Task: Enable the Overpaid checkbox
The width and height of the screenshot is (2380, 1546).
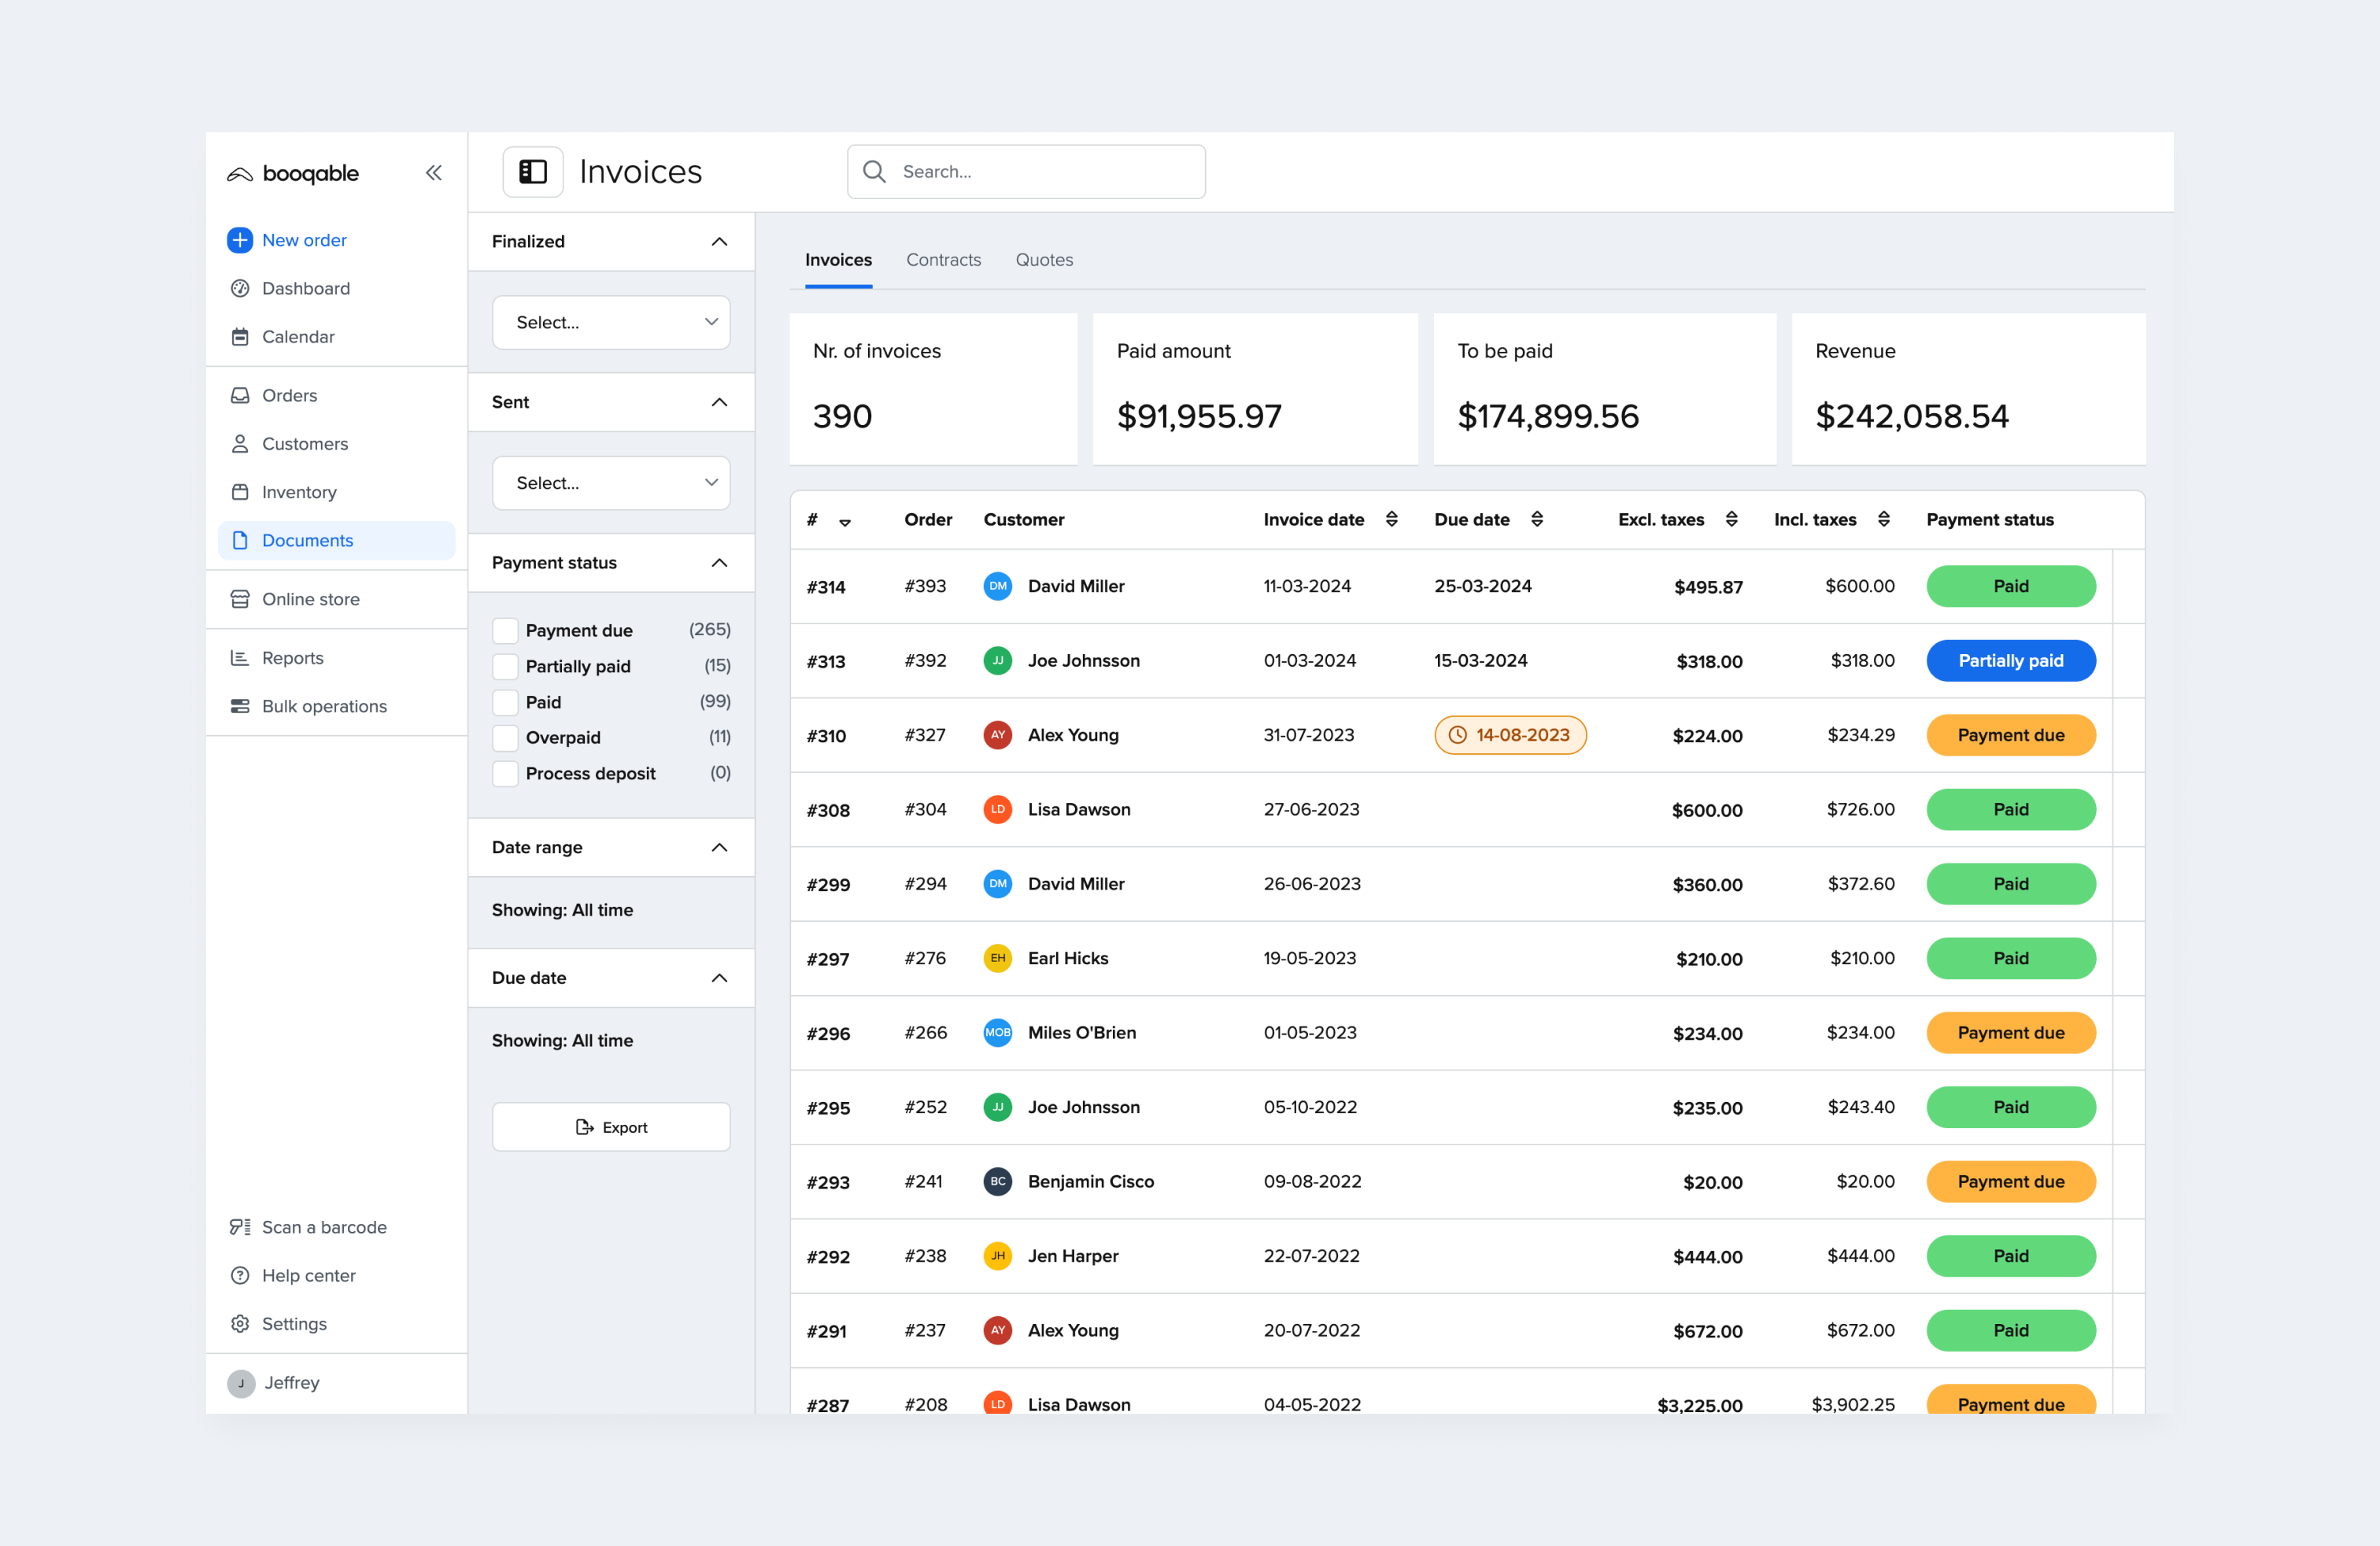Action: tap(505, 737)
